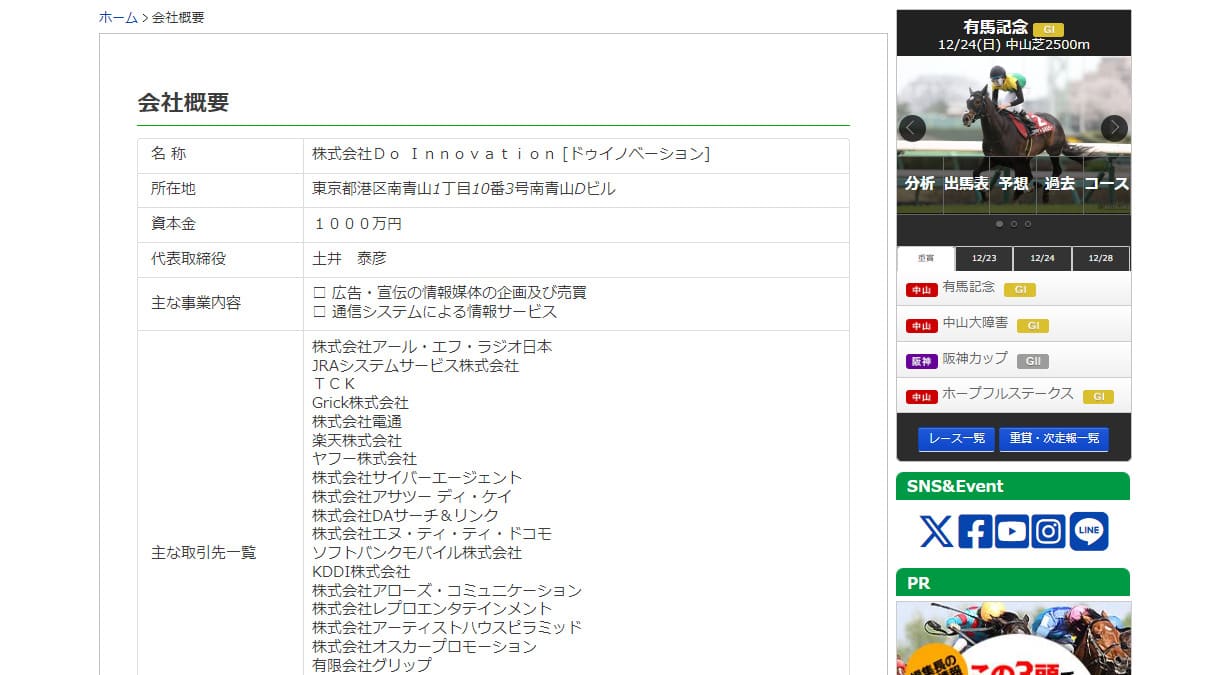Select the third carousel dot indicator

tap(1028, 224)
